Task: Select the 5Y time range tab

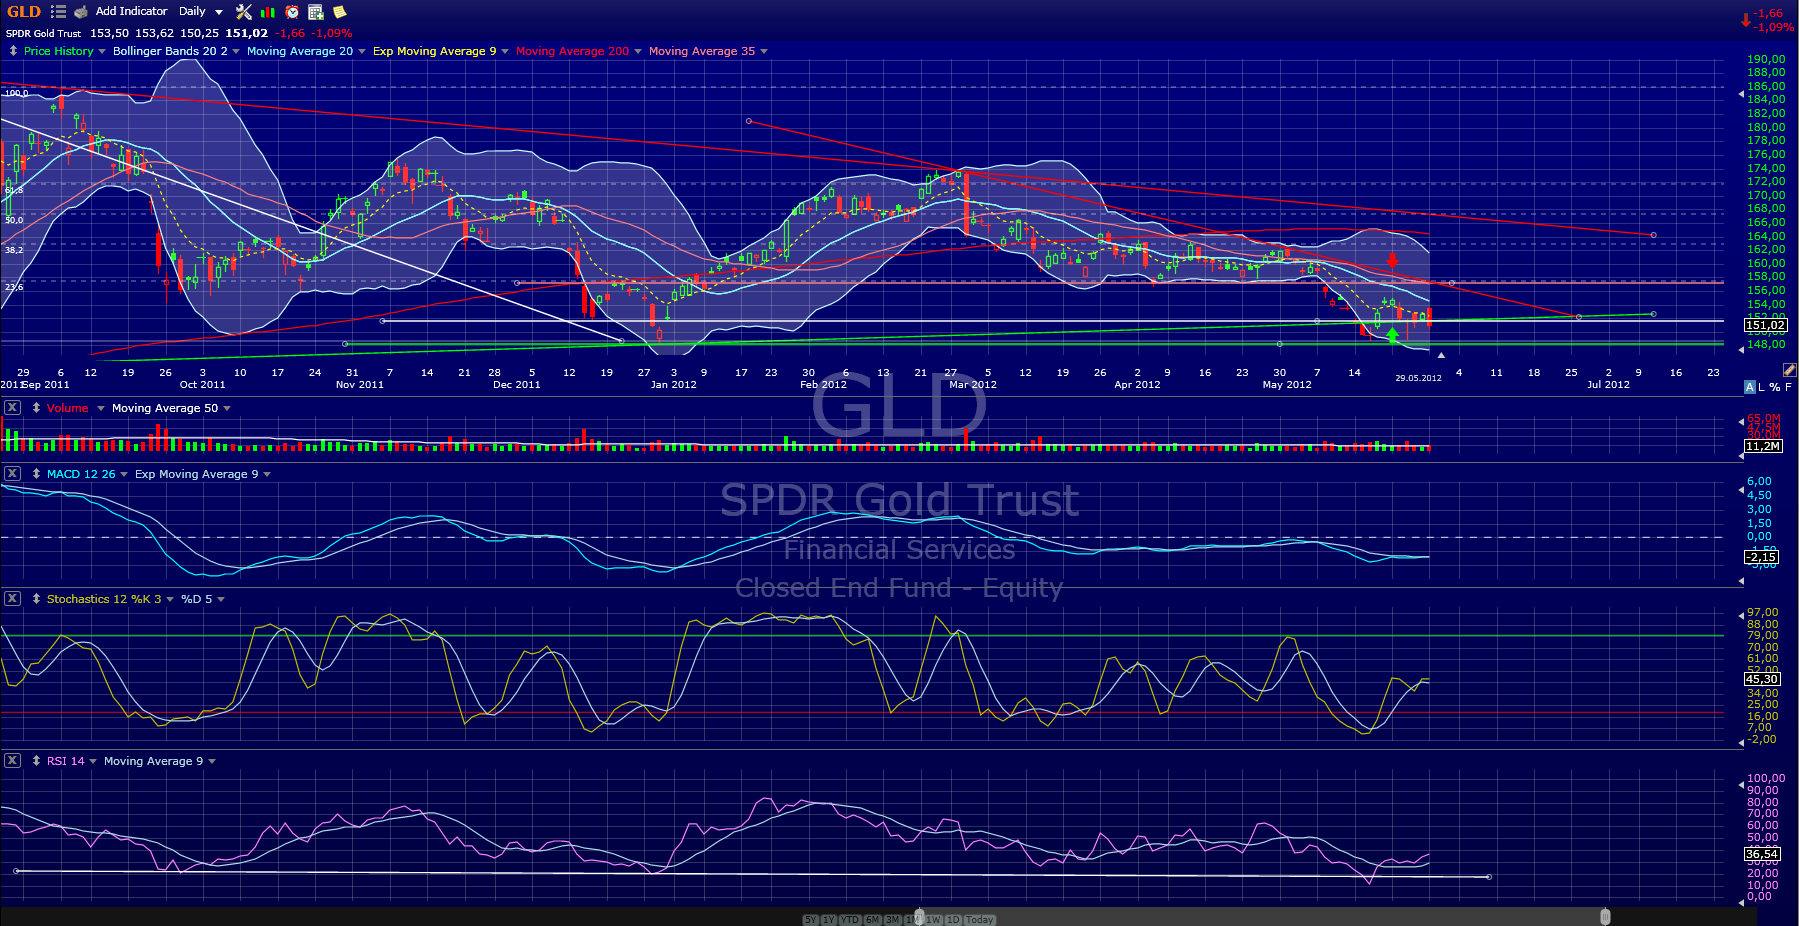Action: coord(810,920)
